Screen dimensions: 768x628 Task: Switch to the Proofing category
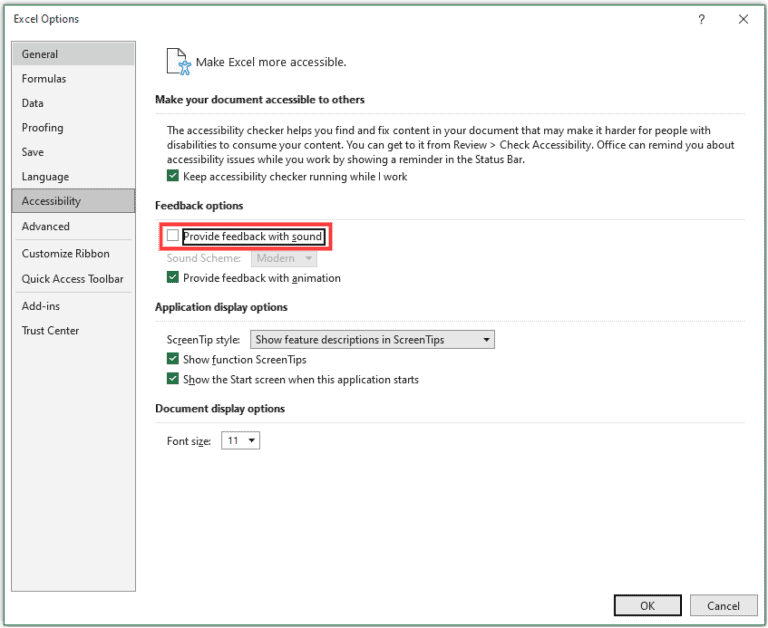tap(73, 127)
